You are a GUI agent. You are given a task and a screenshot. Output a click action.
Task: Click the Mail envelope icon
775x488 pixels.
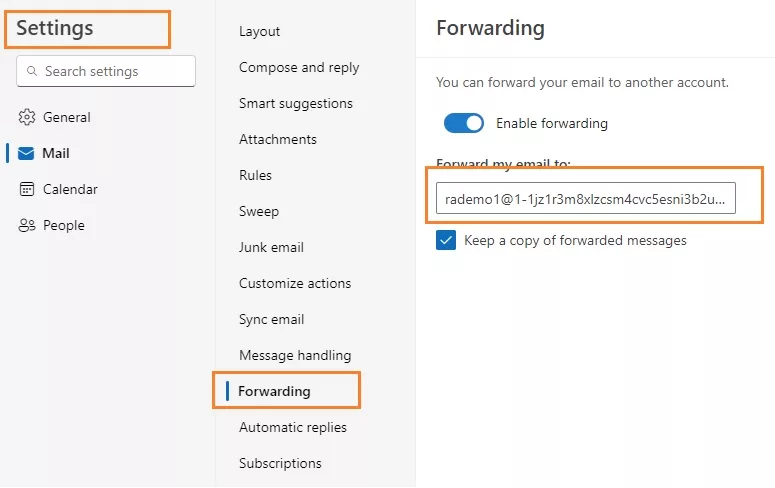[27, 153]
